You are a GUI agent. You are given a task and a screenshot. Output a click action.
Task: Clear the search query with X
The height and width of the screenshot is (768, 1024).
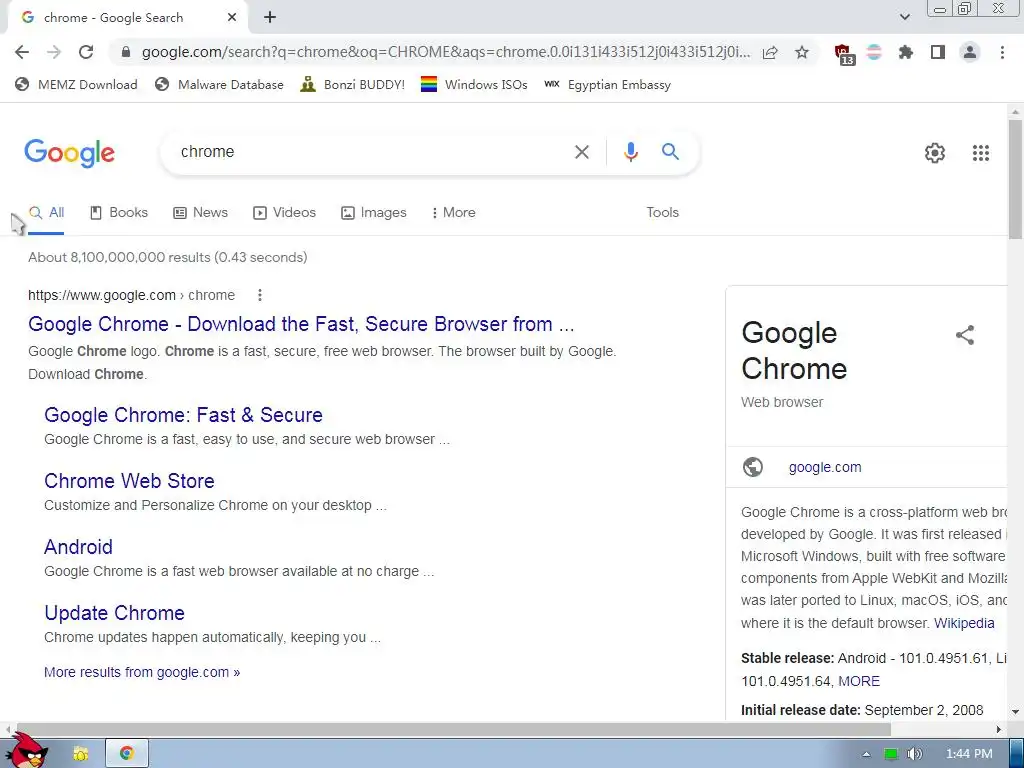[581, 152]
